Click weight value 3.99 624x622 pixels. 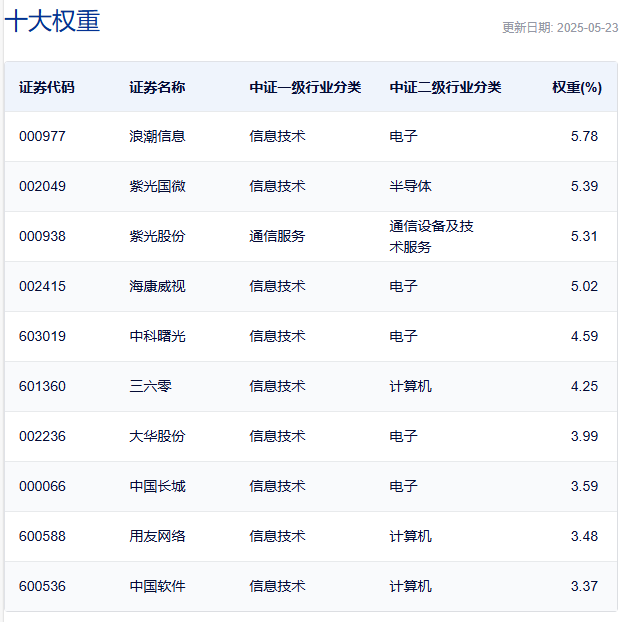(x=584, y=437)
